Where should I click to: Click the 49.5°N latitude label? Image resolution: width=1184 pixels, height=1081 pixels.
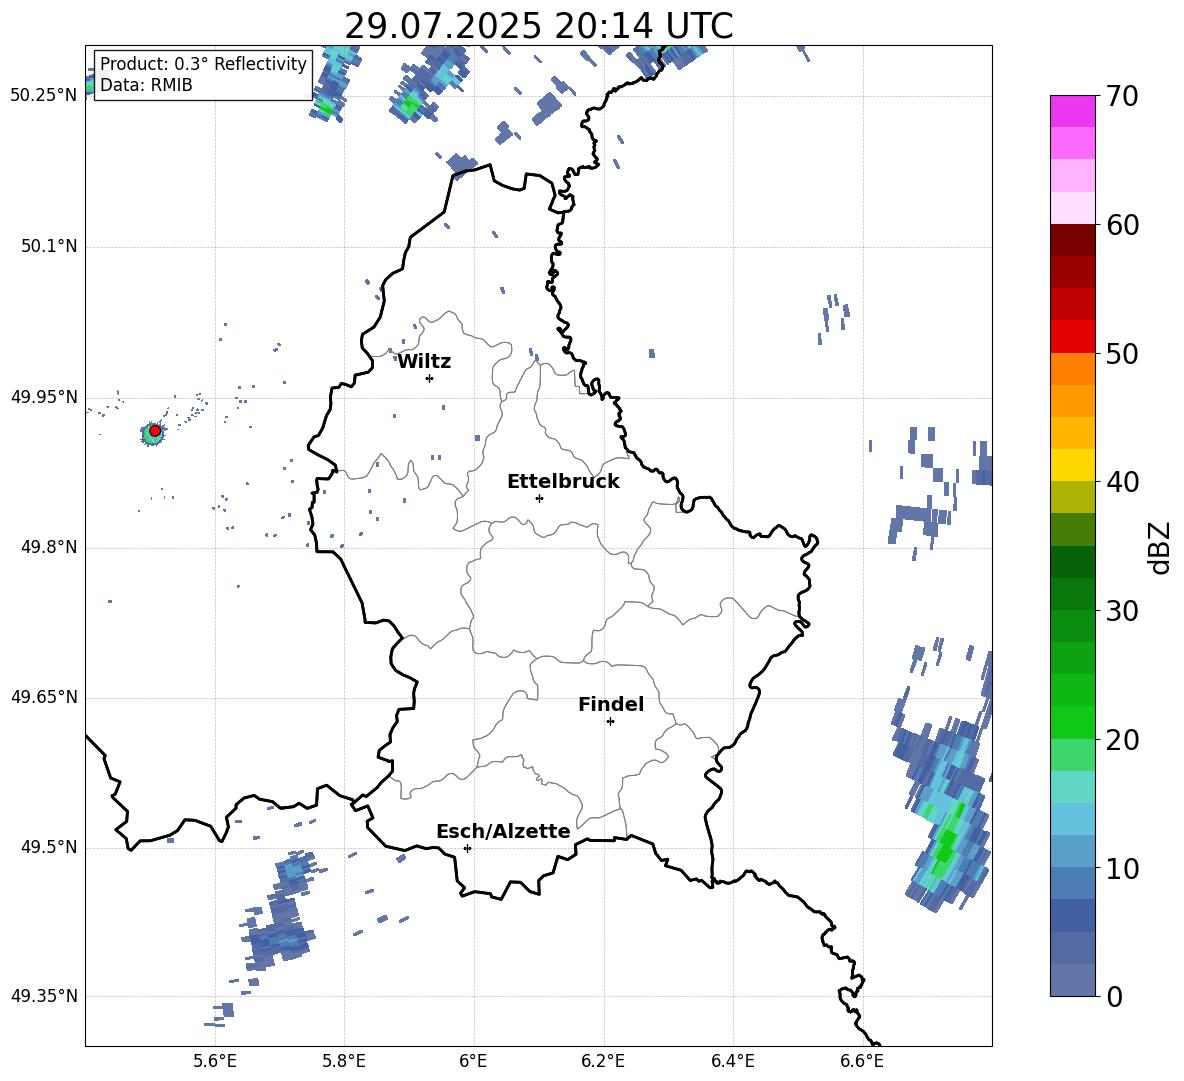48,848
